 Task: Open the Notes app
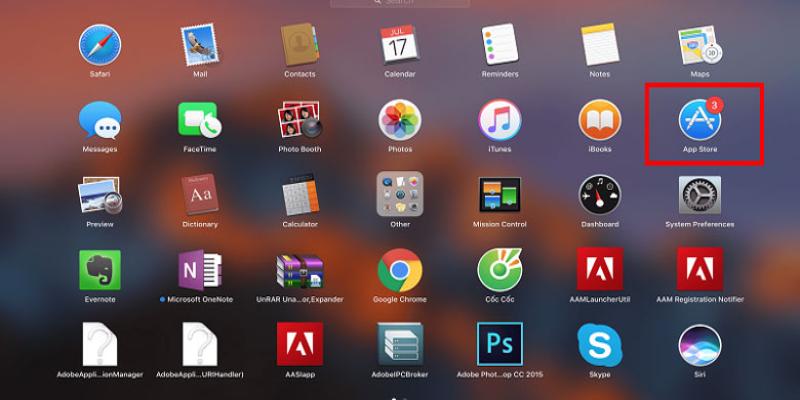[x=600, y=44]
